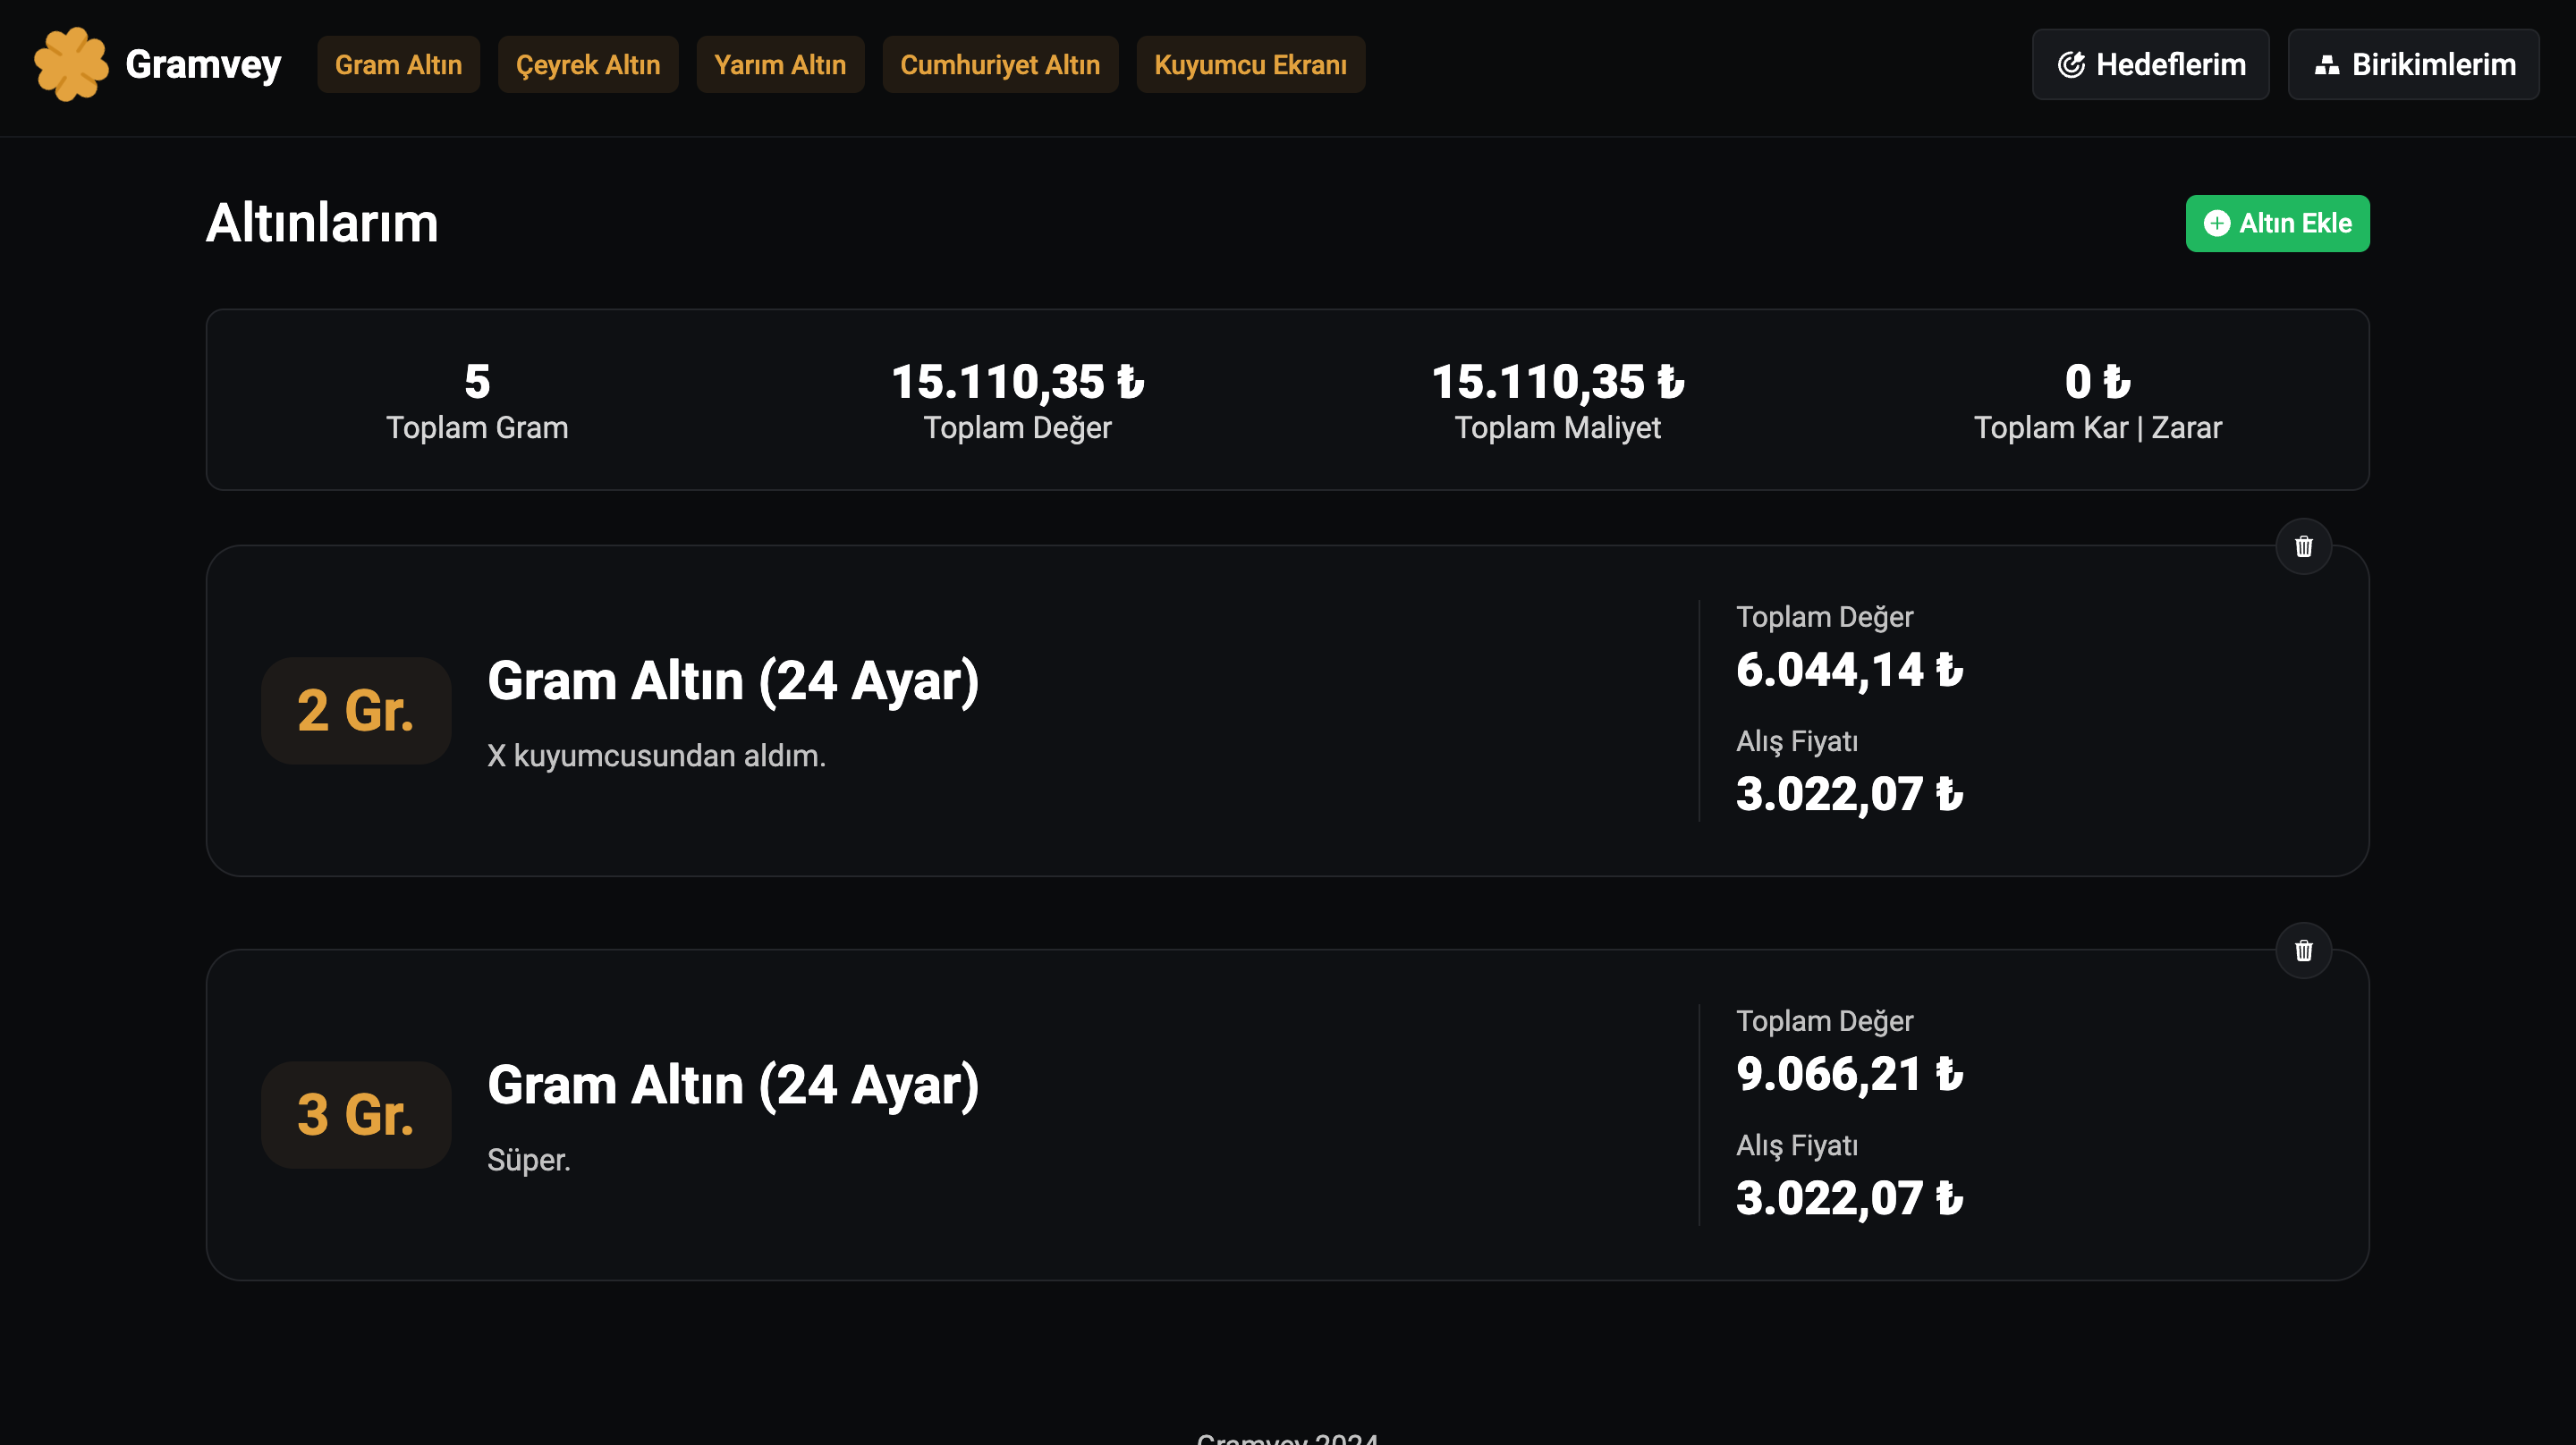Click the Toplam Kar | Zarar summary
The width and height of the screenshot is (2576, 1445).
(x=2096, y=428)
